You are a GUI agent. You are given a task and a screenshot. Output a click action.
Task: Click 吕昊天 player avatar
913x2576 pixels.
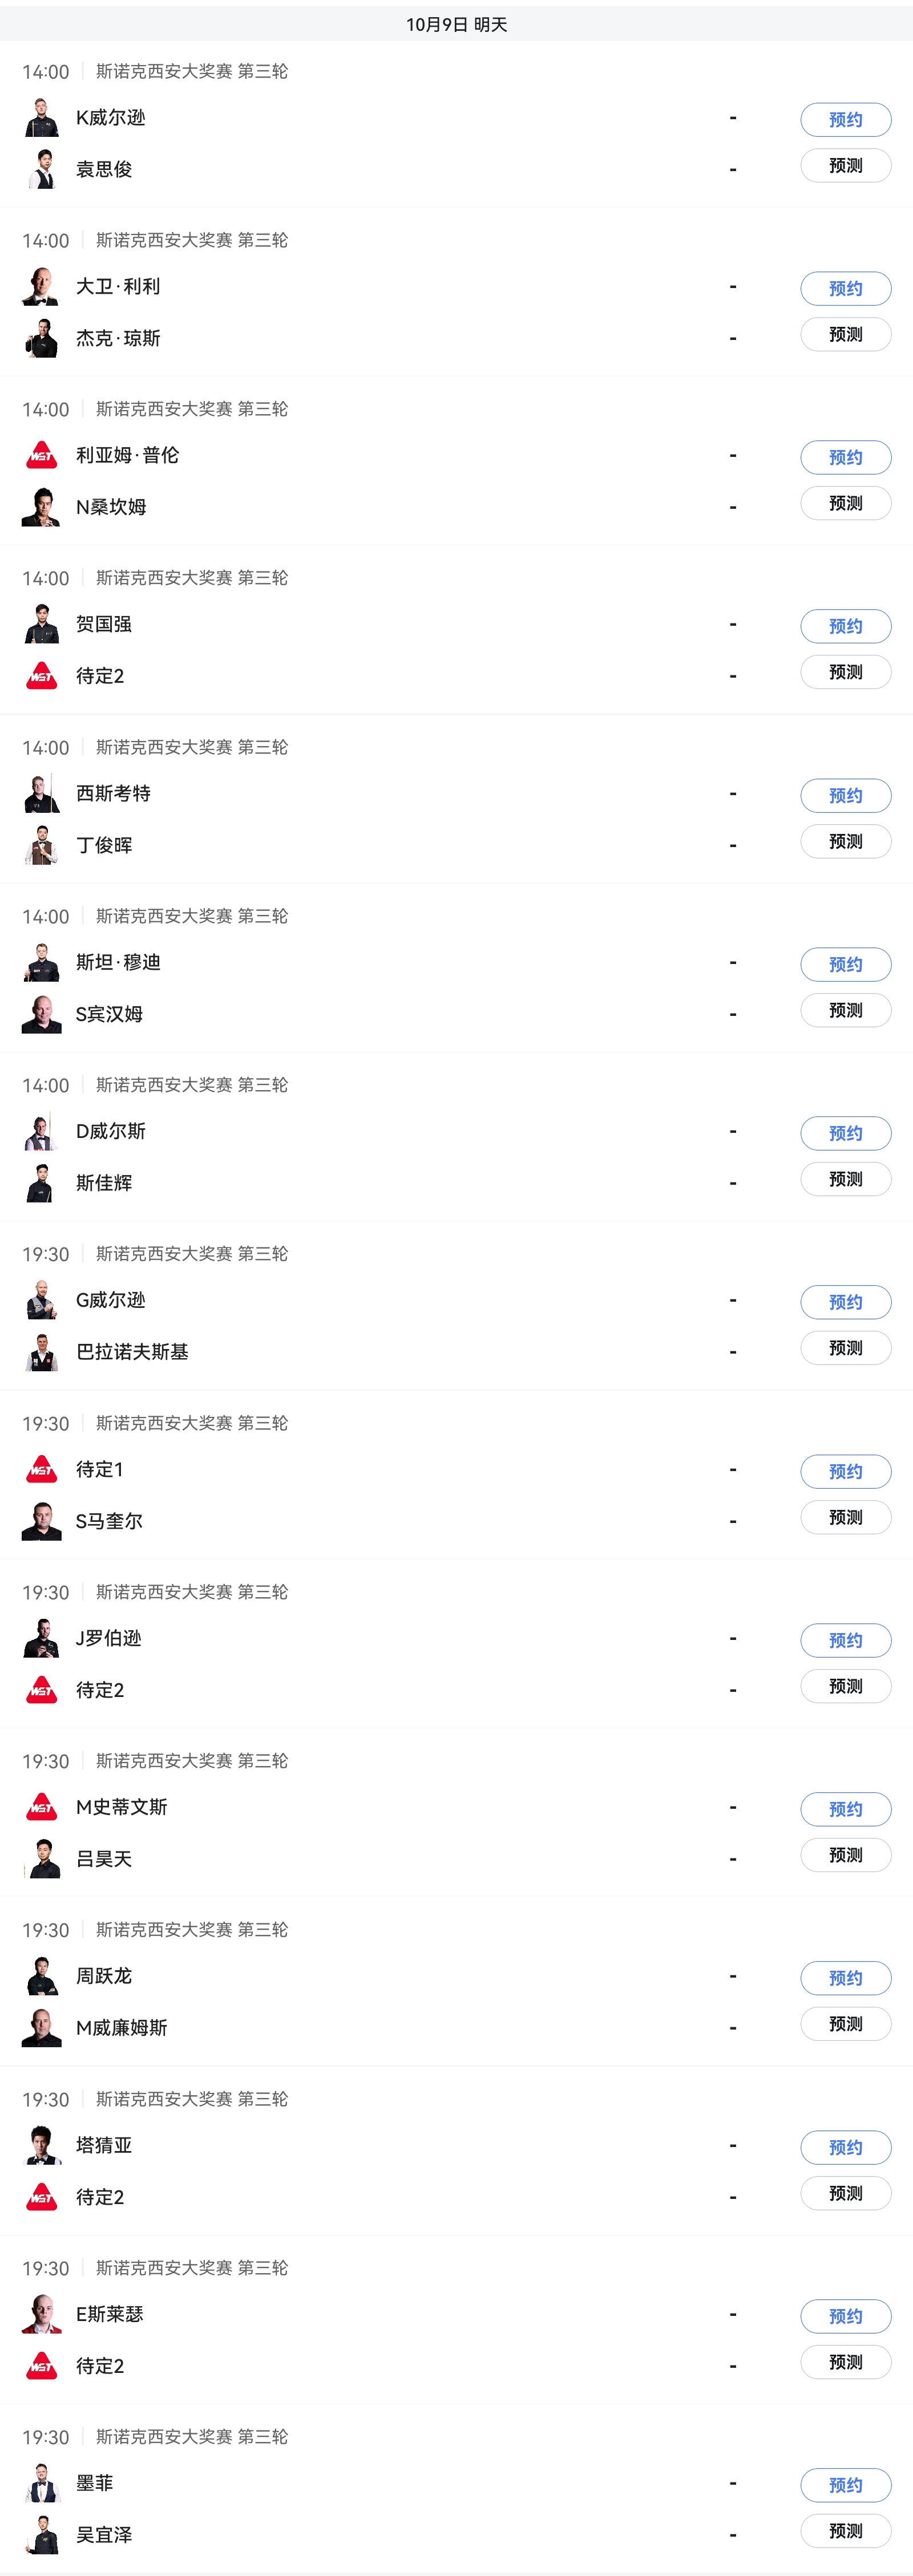pos(41,1859)
